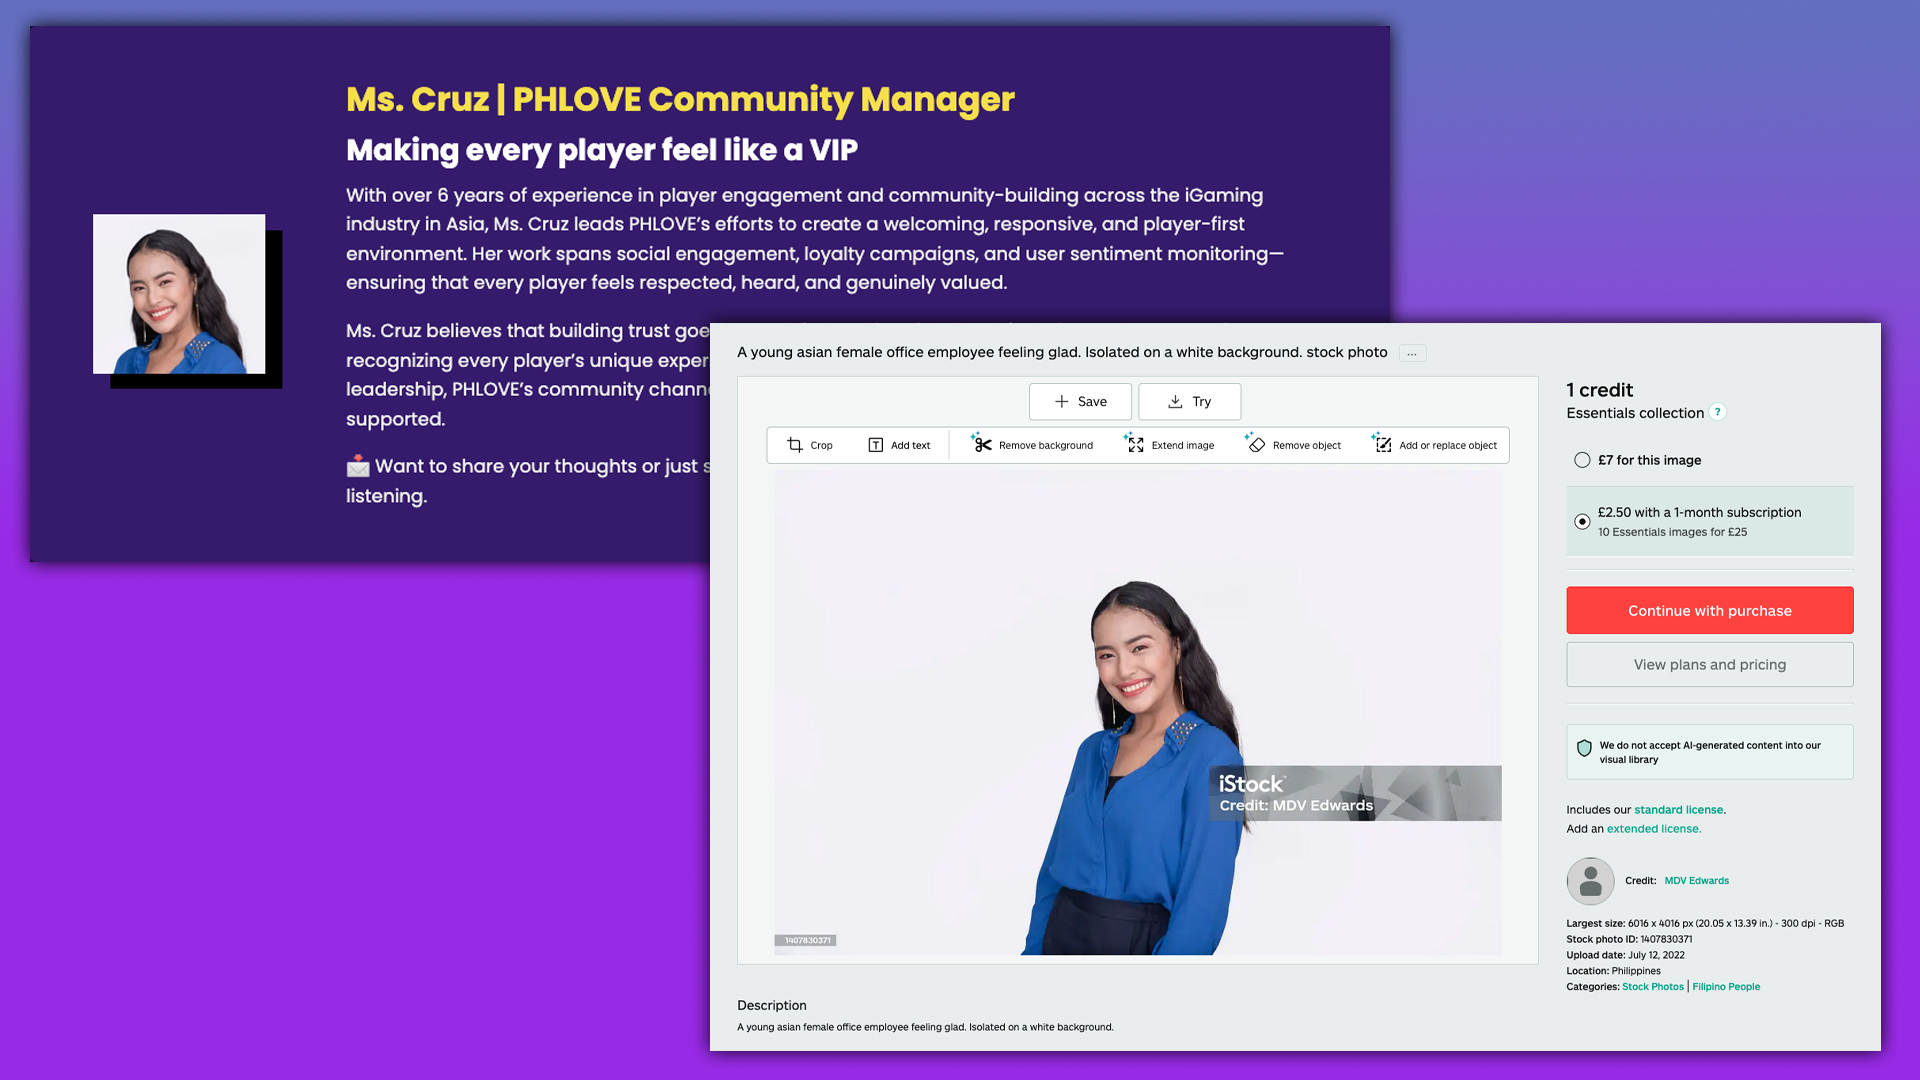Open the standard license link

1679,810
